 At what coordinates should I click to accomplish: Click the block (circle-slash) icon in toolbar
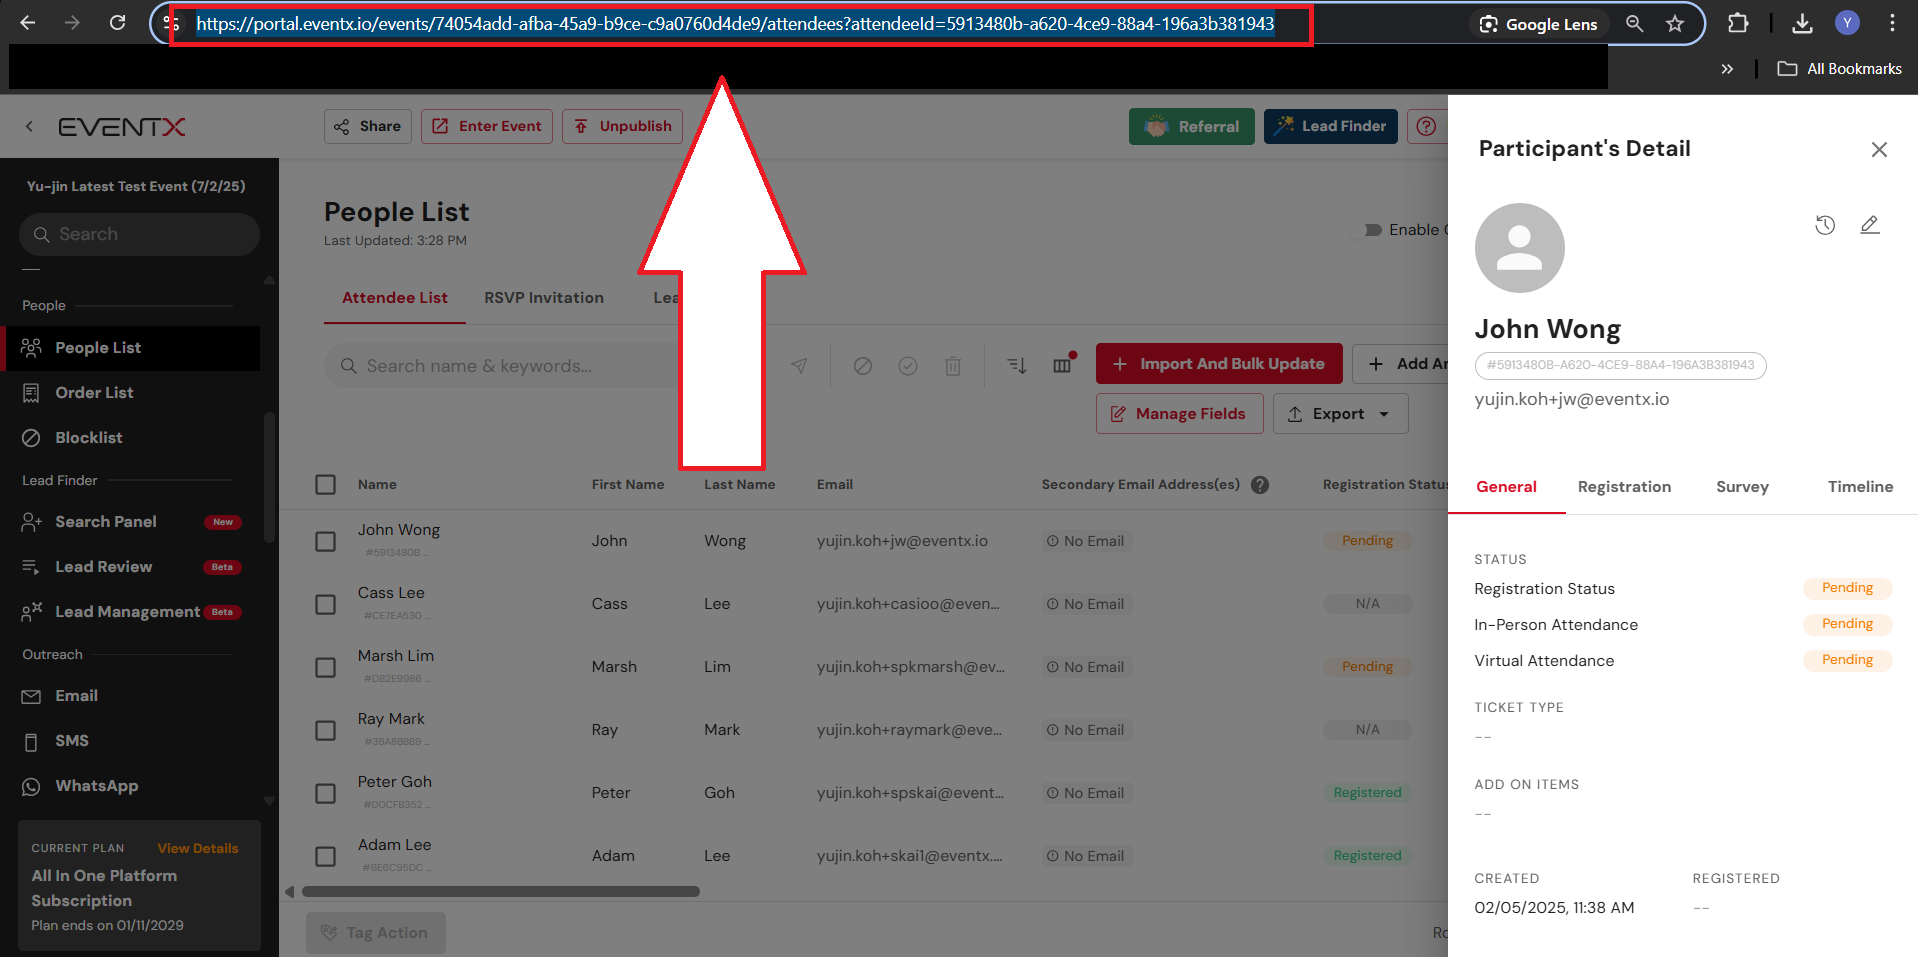863,366
